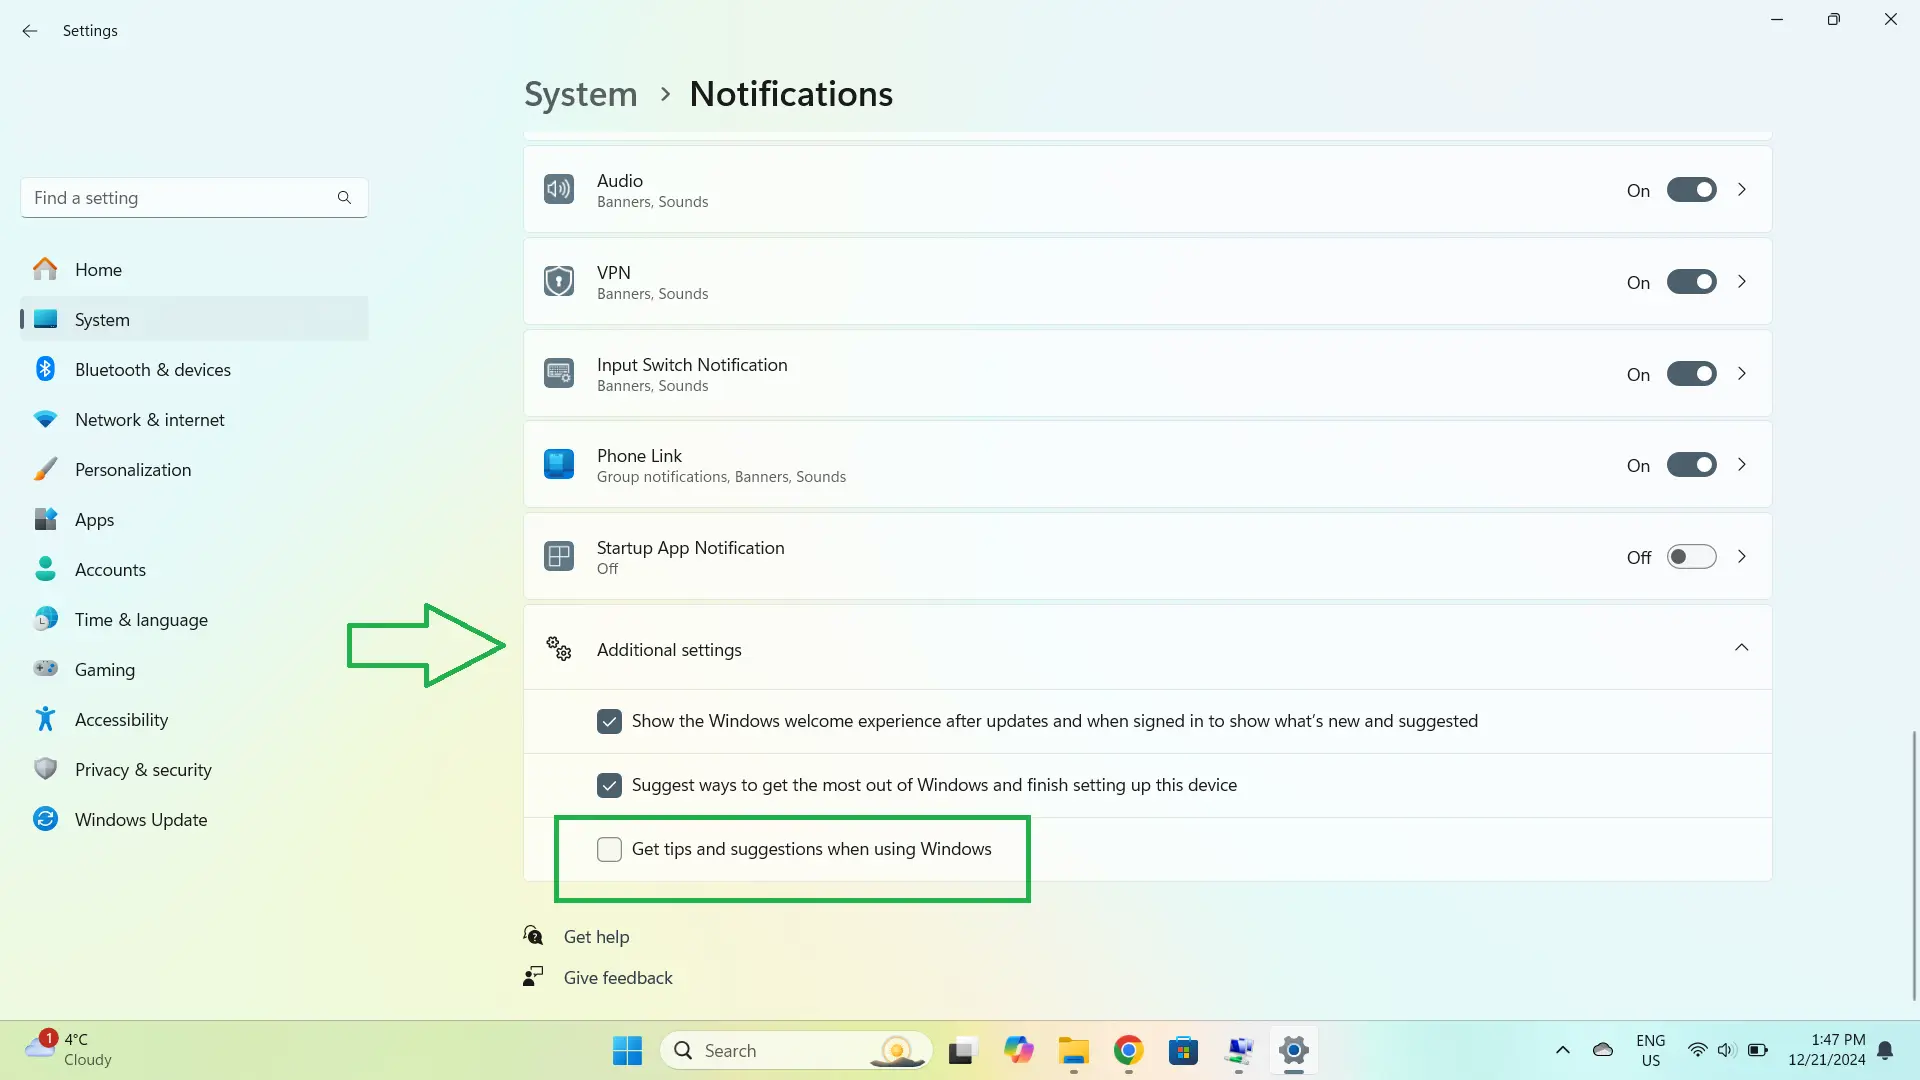Click the Audio speaker icon
1920x1080 pixels.
558,190
